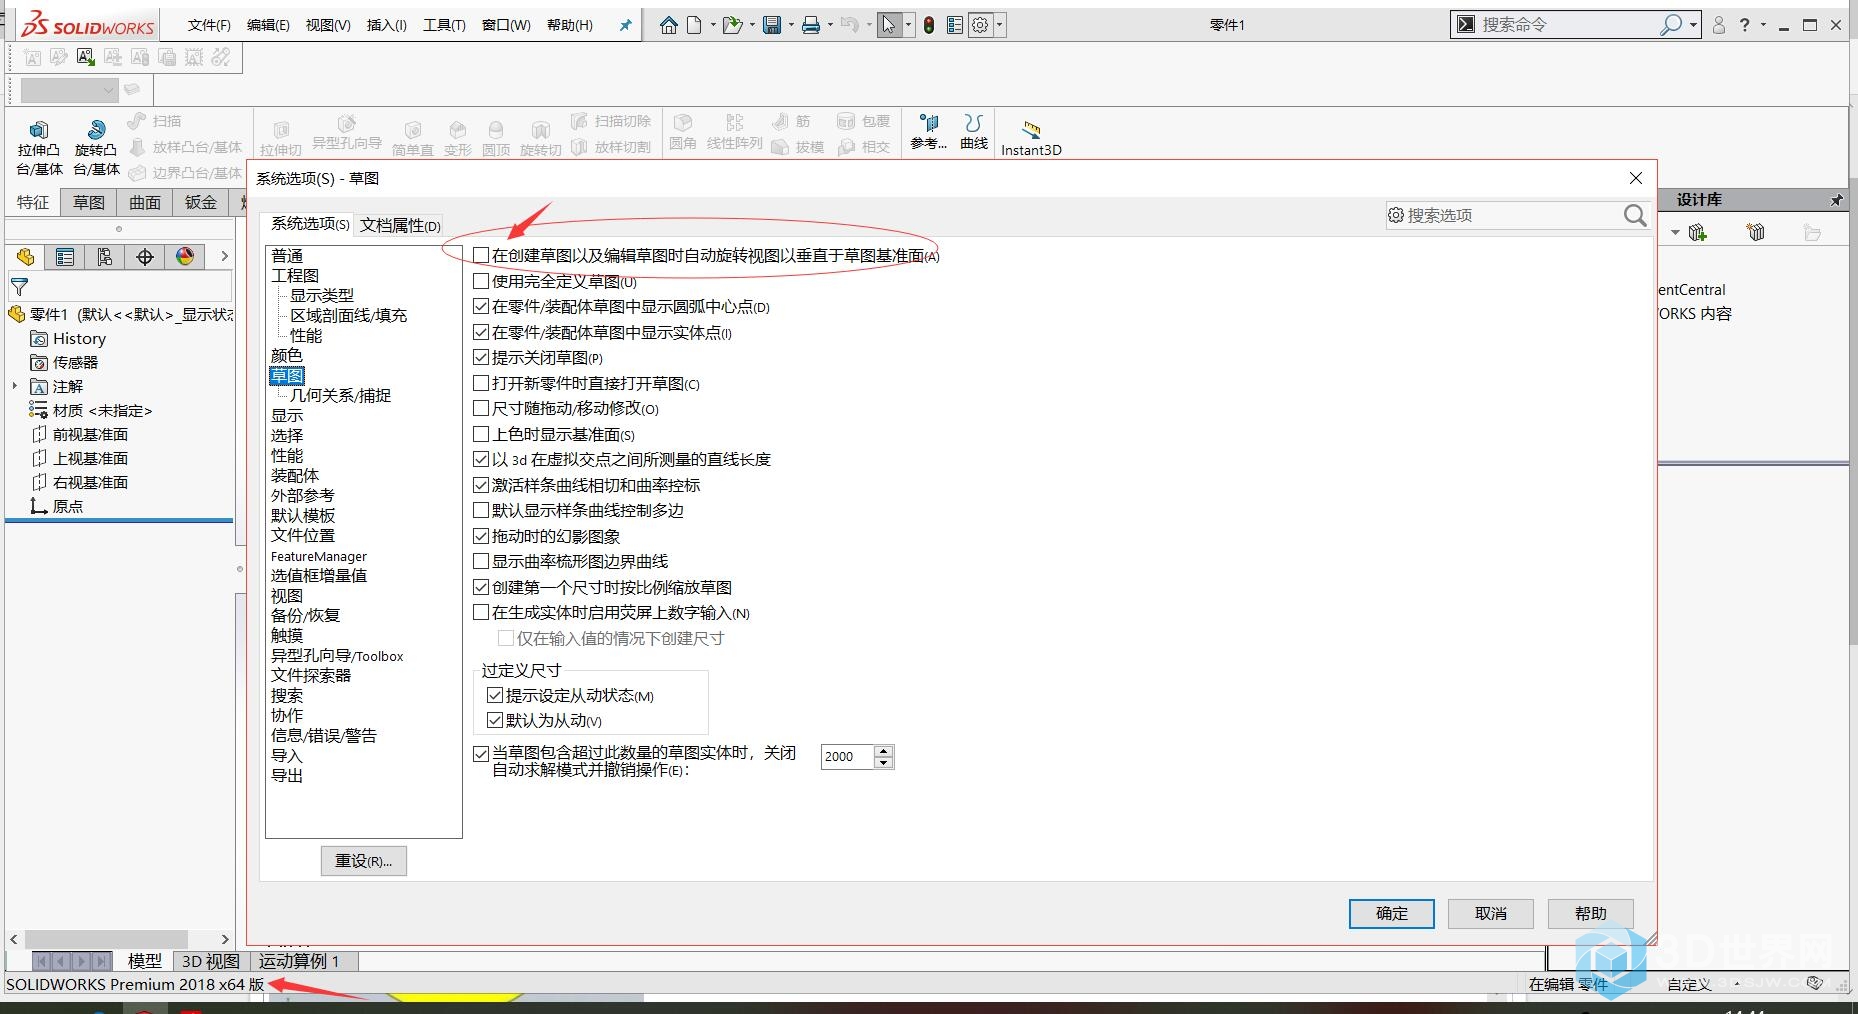Uncheck 拖动时的幻影图象 checkbox
1858x1014 pixels.
(x=481, y=536)
